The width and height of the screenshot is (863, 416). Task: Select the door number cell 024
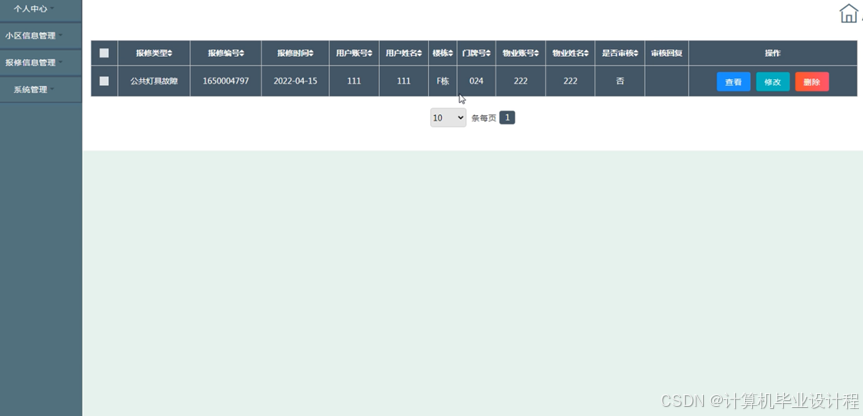[476, 81]
